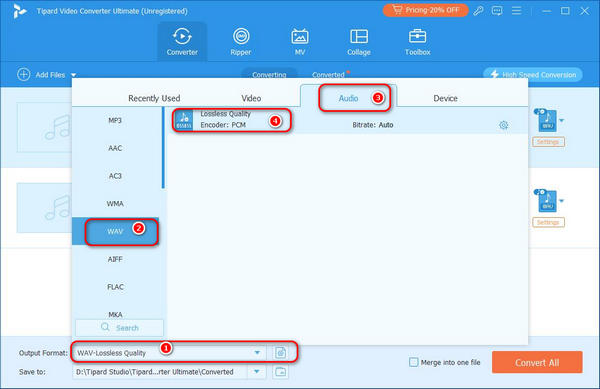Screen dimensions: 600x389
Task: Select WAV in format list
Action: pyautogui.click(x=115, y=231)
